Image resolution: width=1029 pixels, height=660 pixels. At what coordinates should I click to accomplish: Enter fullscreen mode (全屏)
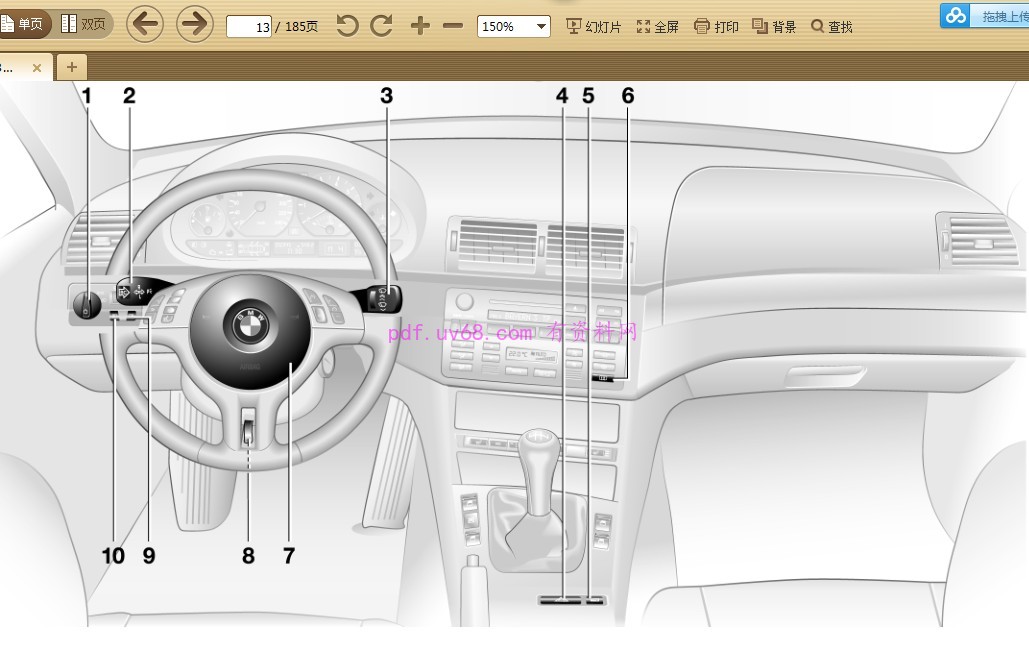[657, 27]
